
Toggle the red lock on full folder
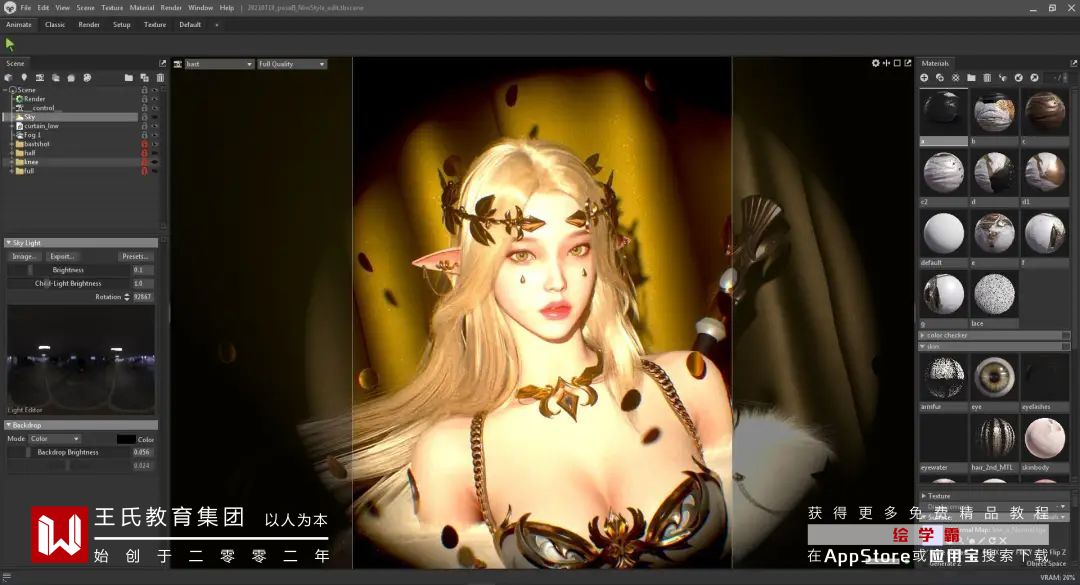pos(145,171)
